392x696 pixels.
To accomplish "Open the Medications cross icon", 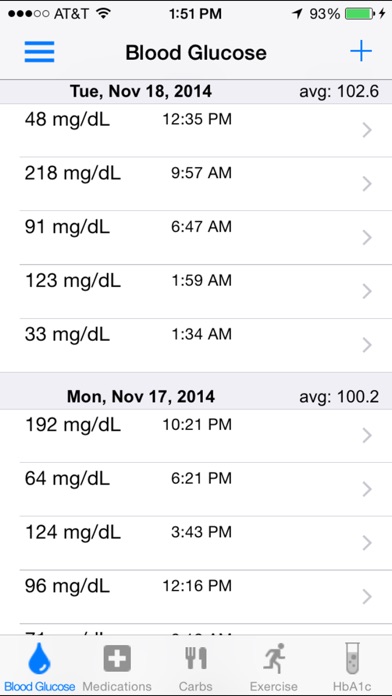I will coord(117,658).
